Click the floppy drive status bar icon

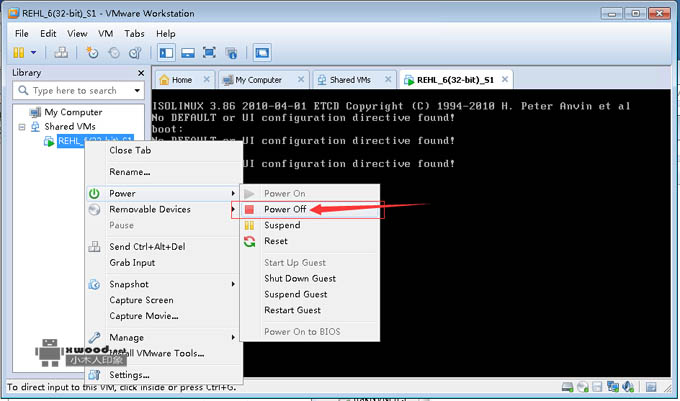[x=597, y=387]
